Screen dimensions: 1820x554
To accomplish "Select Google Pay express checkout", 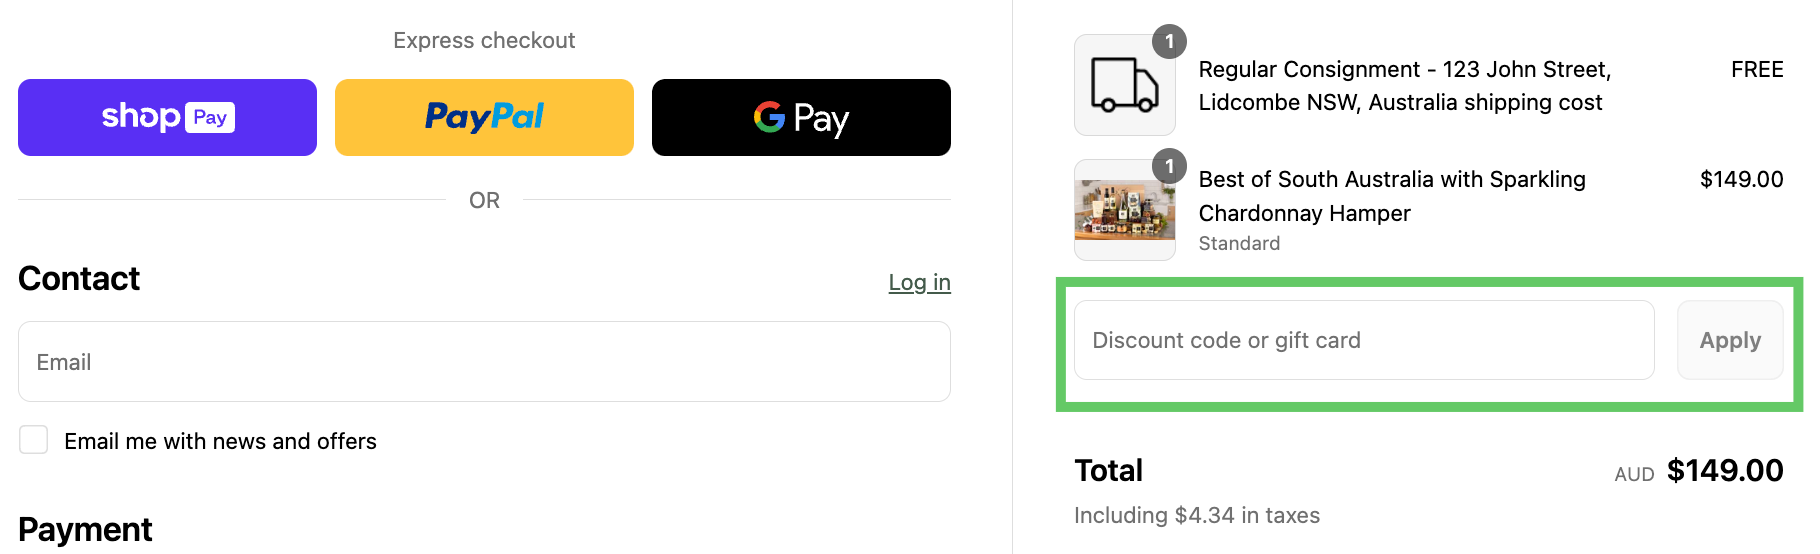I will [x=801, y=118].
